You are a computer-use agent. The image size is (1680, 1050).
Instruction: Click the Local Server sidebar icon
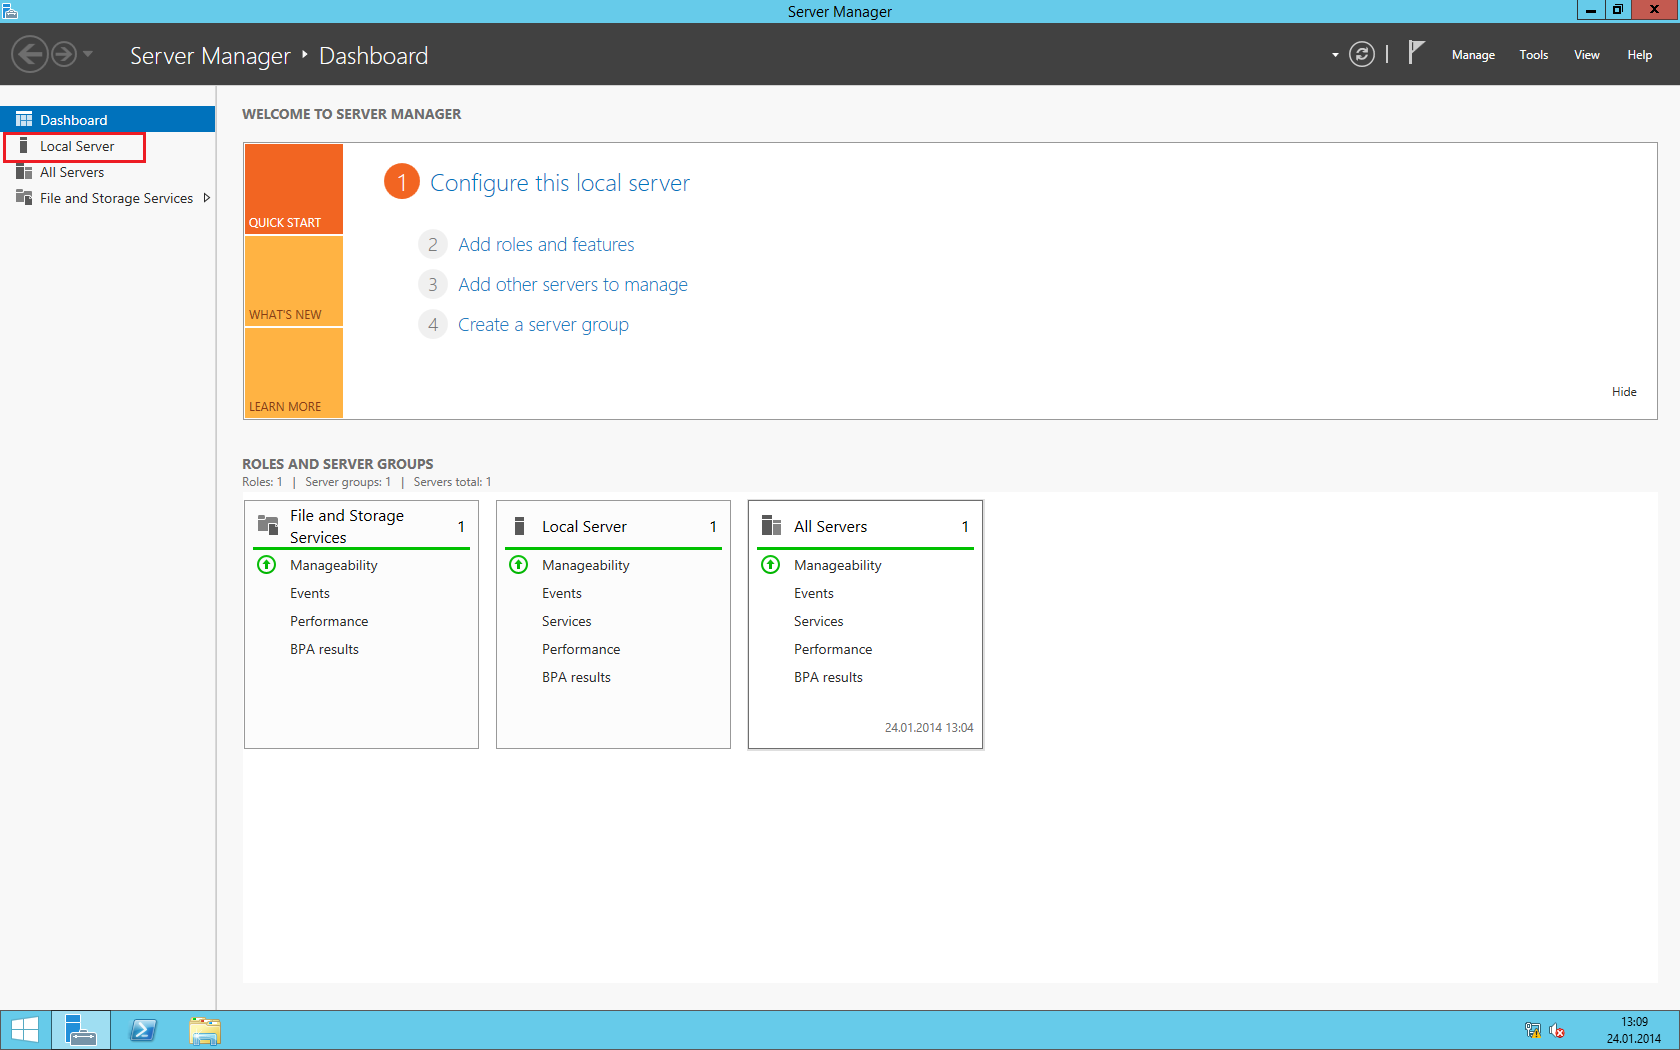pyautogui.click(x=24, y=146)
